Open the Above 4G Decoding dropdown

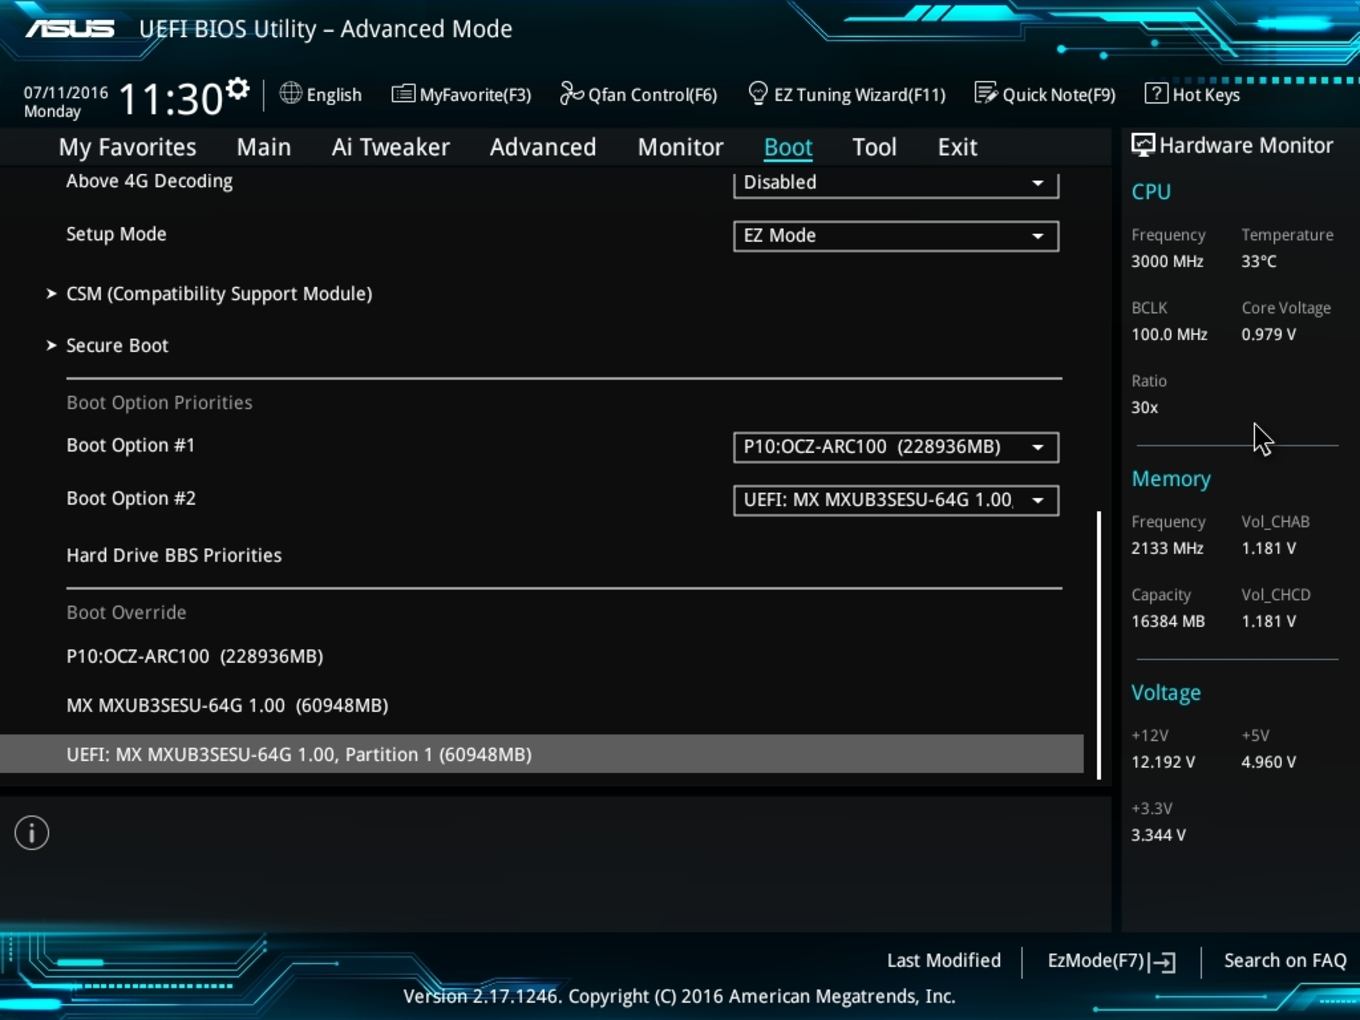(896, 183)
